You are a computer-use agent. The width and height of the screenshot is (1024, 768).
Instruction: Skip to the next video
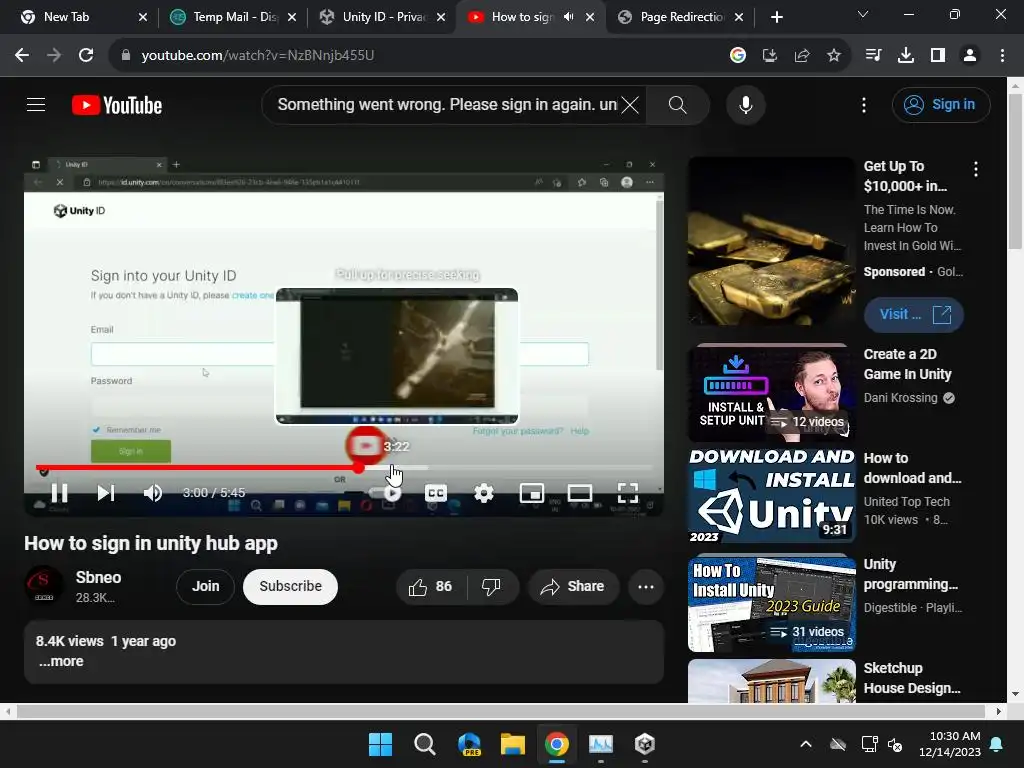coord(106,493)
